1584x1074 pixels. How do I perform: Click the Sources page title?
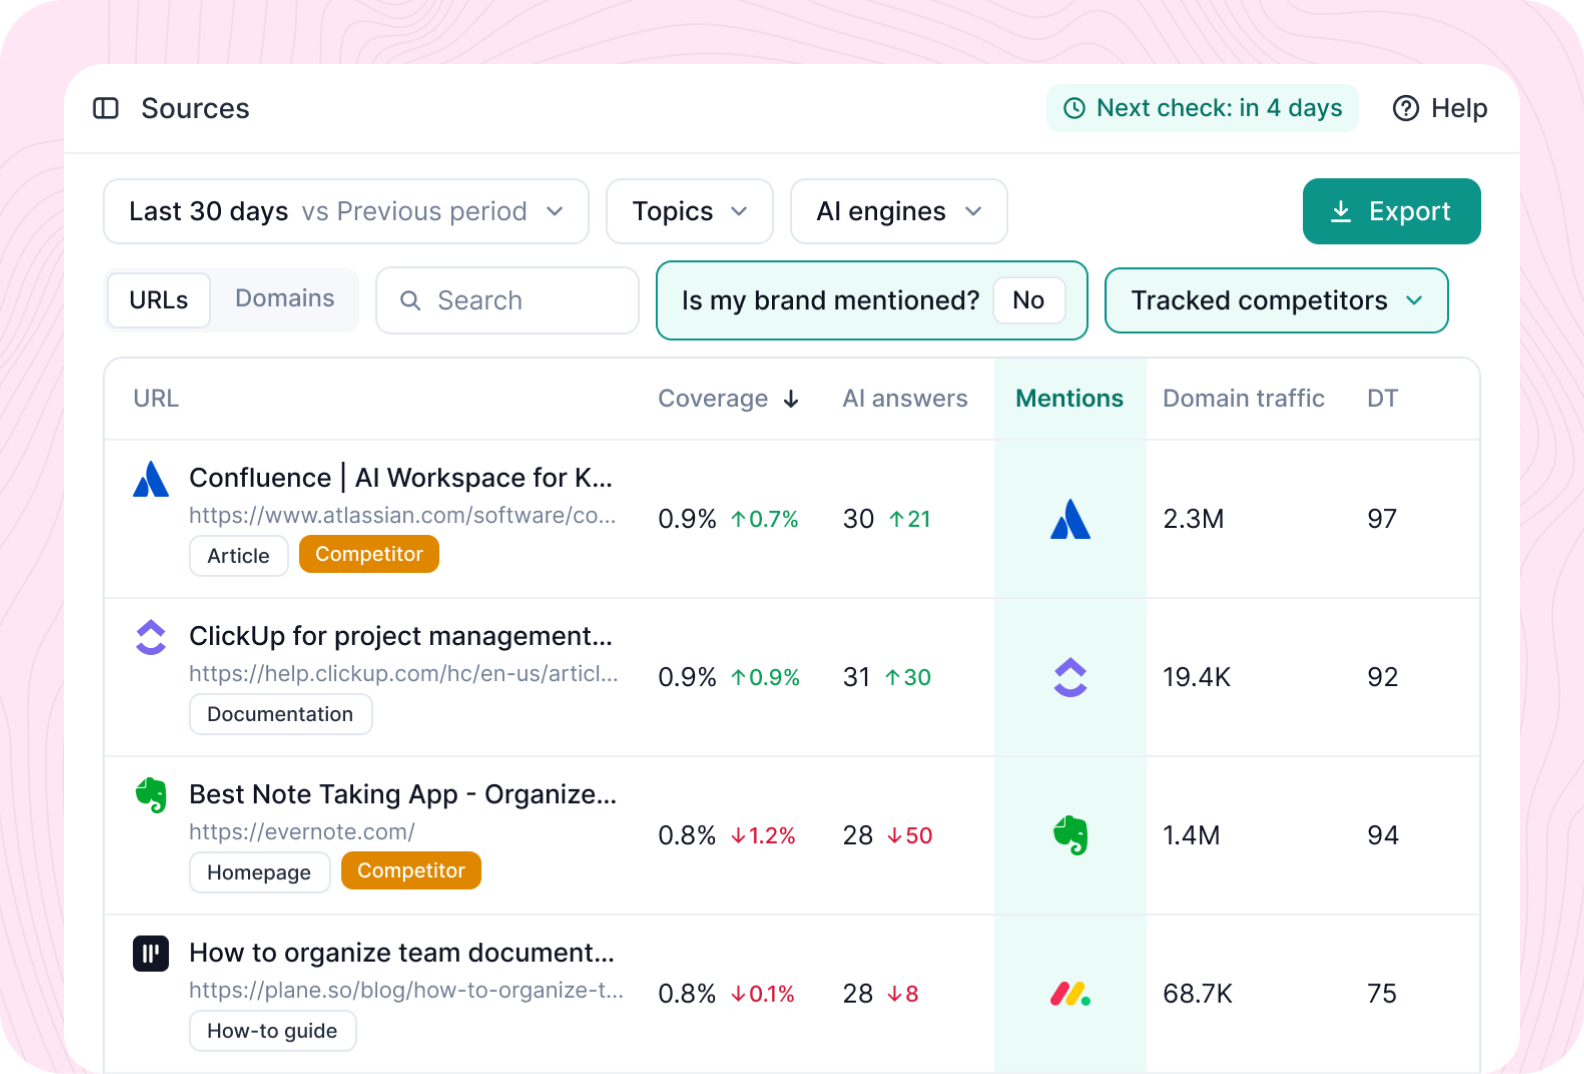(x=196, y=108)
